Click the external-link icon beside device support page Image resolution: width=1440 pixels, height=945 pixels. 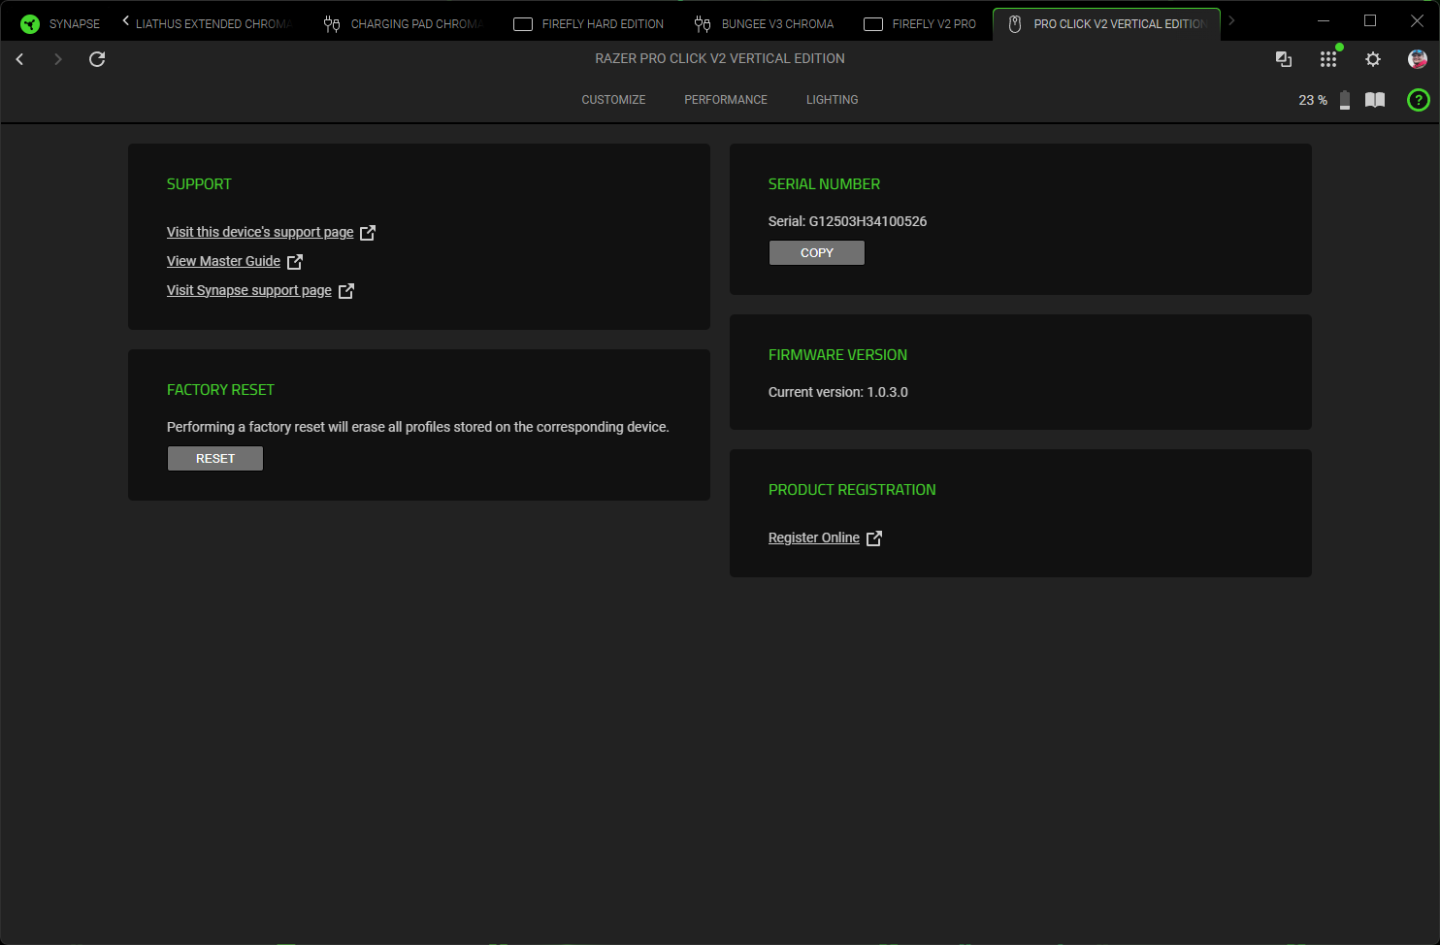coord(368,232)
